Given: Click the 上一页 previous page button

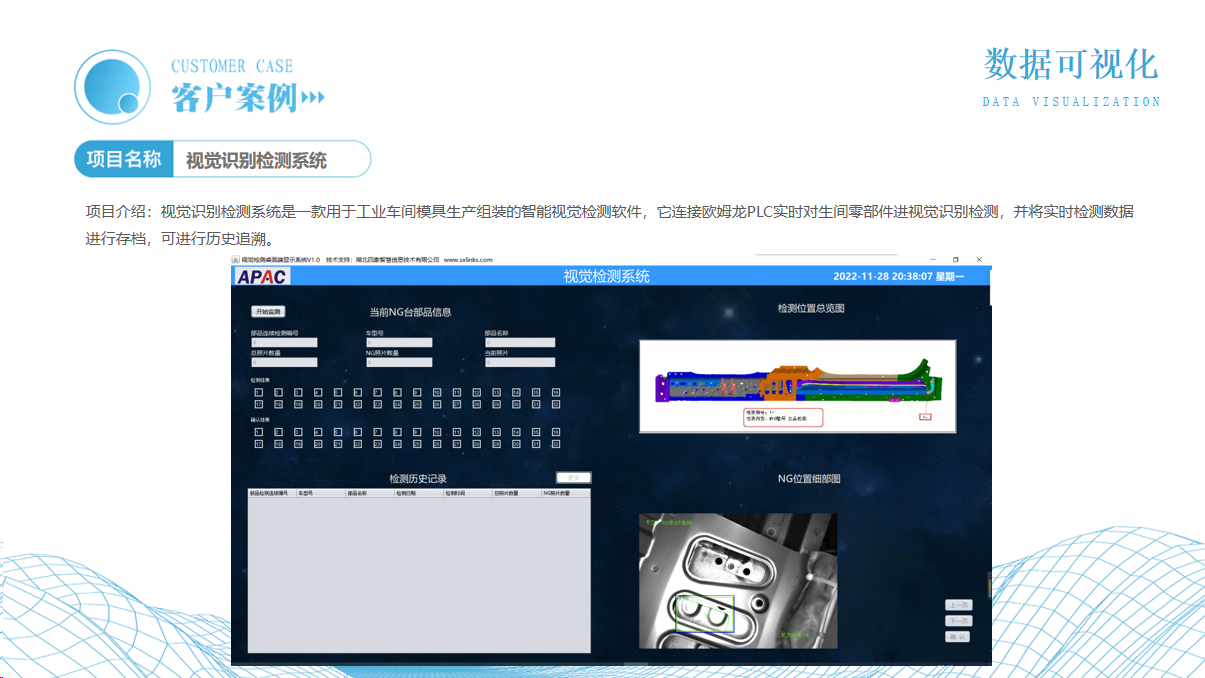Looking at the screenshot, I should [x=958, y=605].
